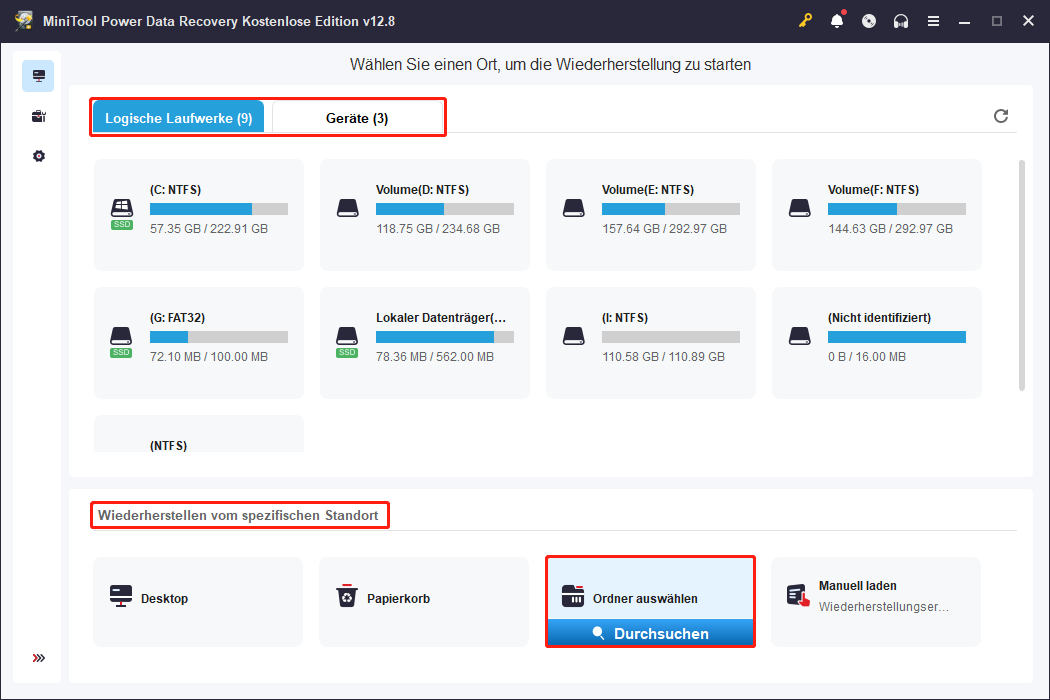Select the Volume(E: NTFS) drive icon
Screen dimensions: 1050x700
[x=573, y=208]
